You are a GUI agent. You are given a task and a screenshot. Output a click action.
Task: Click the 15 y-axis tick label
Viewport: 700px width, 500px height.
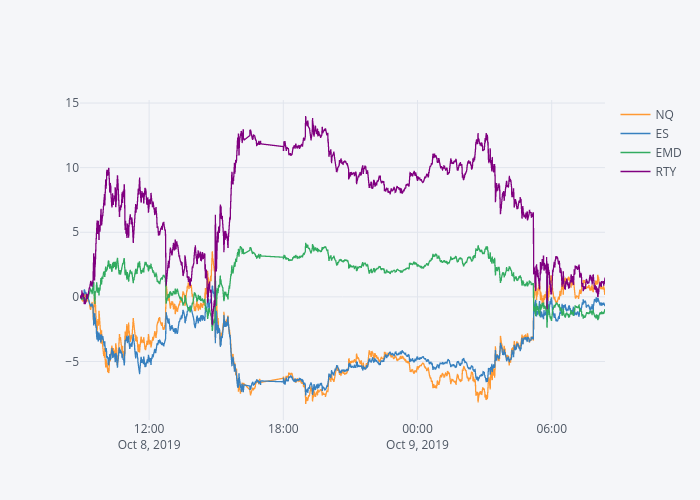point(72,102)
